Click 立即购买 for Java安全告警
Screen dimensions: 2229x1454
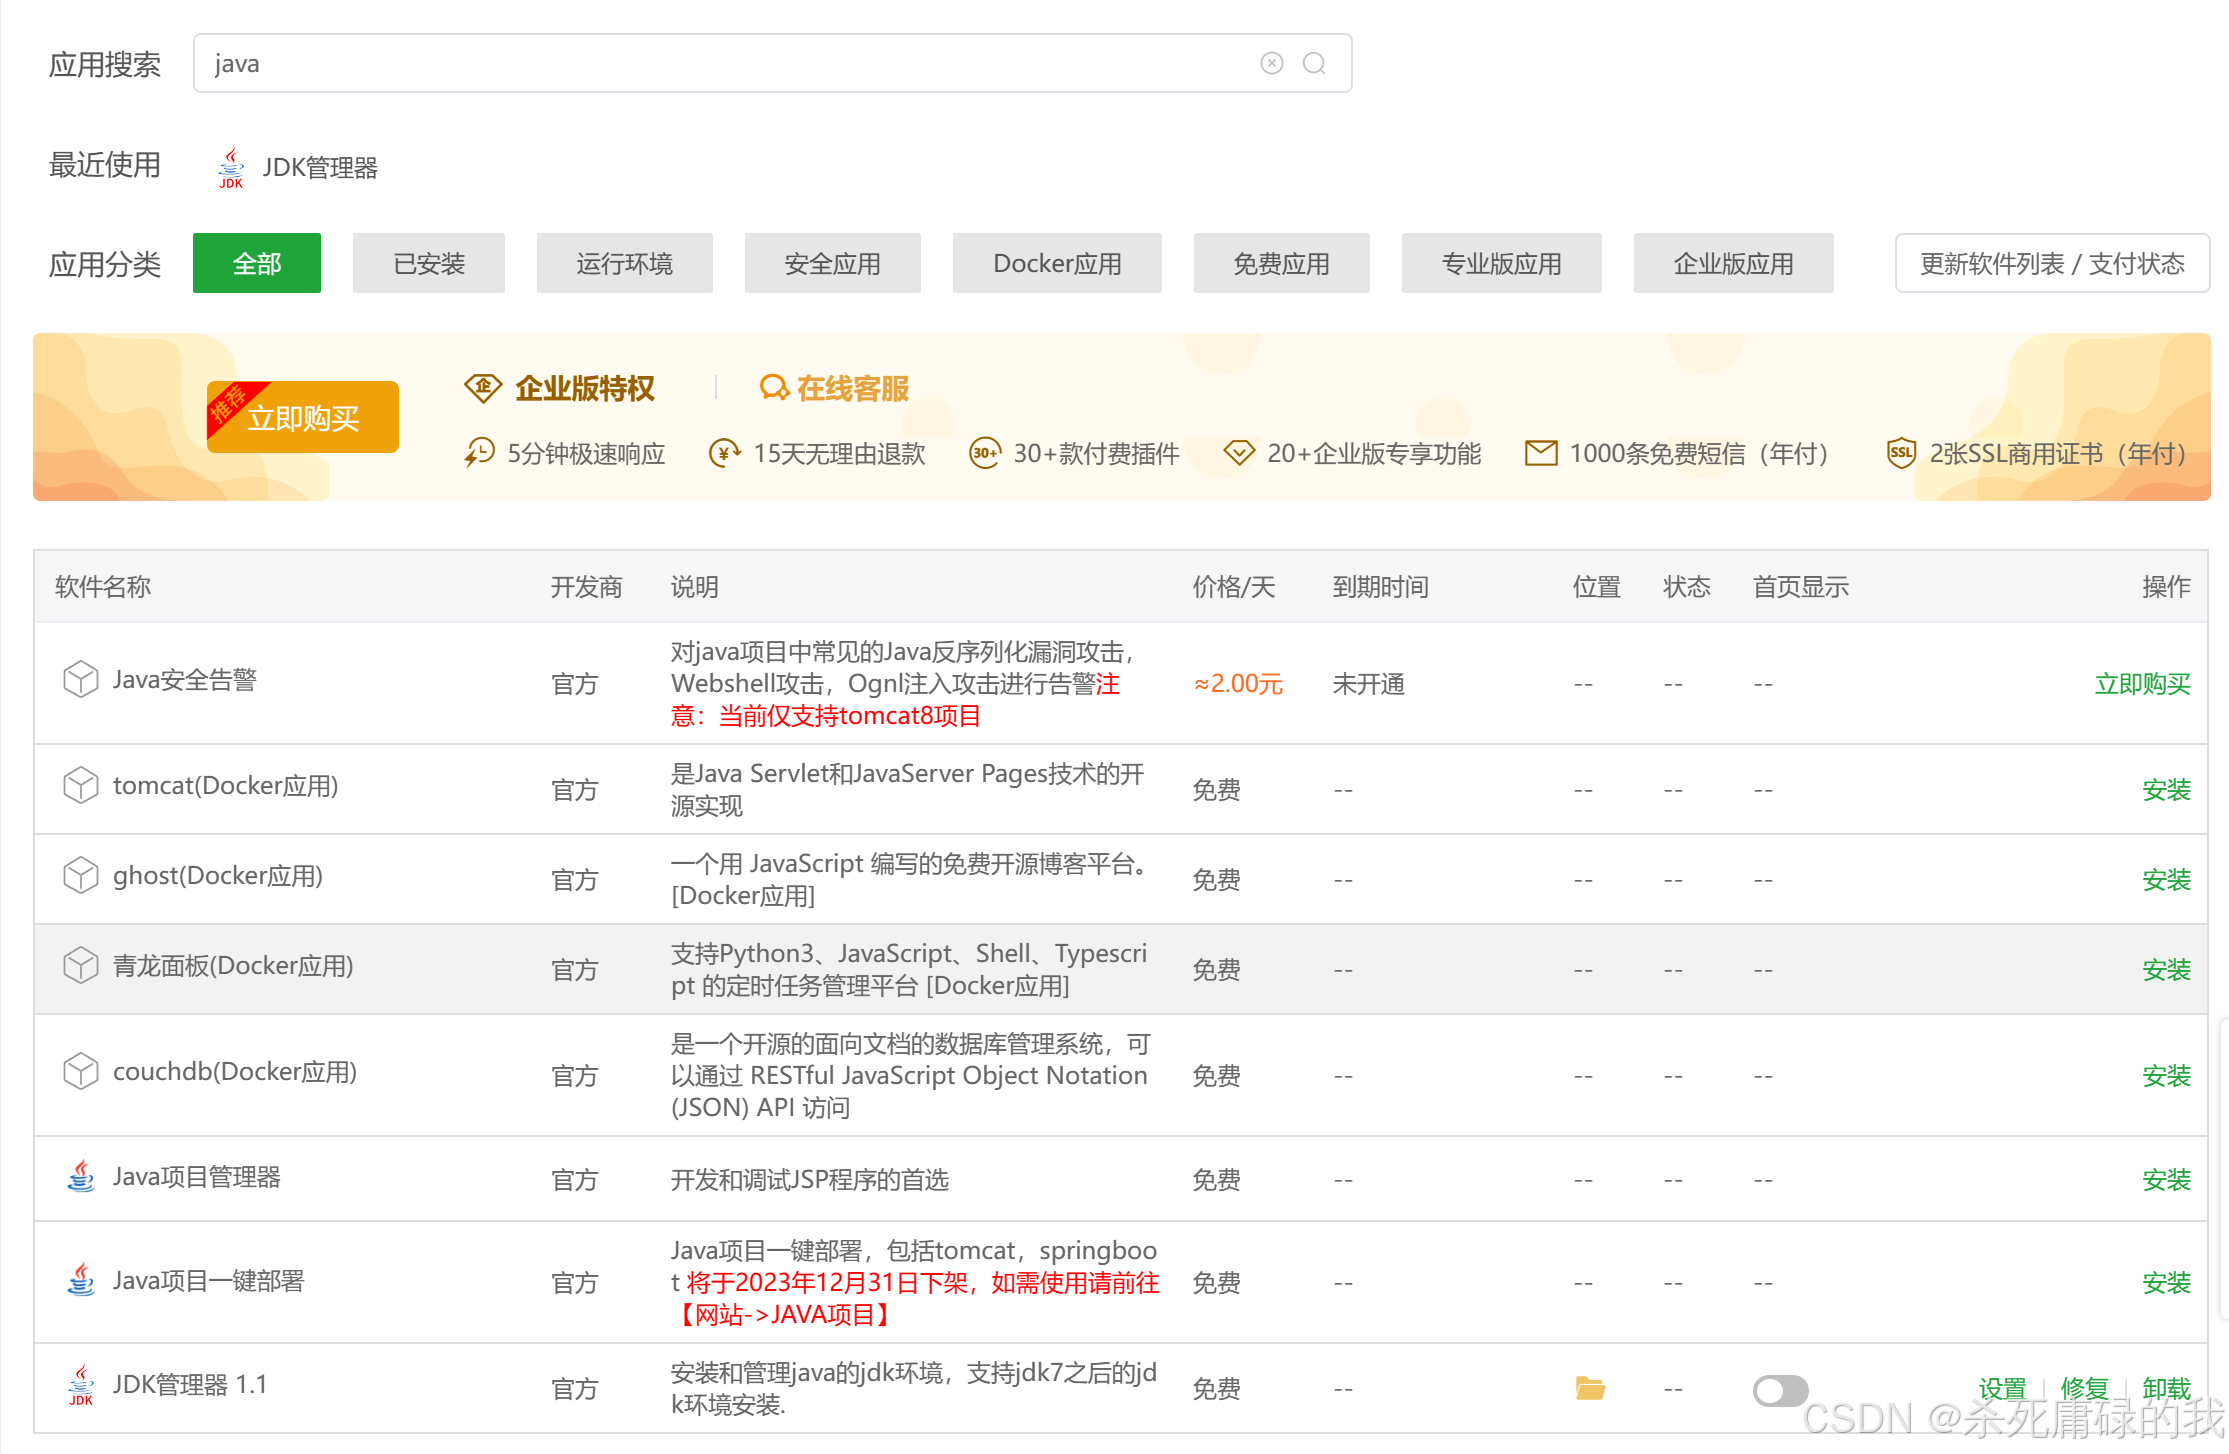click(x=2143, y=684)
